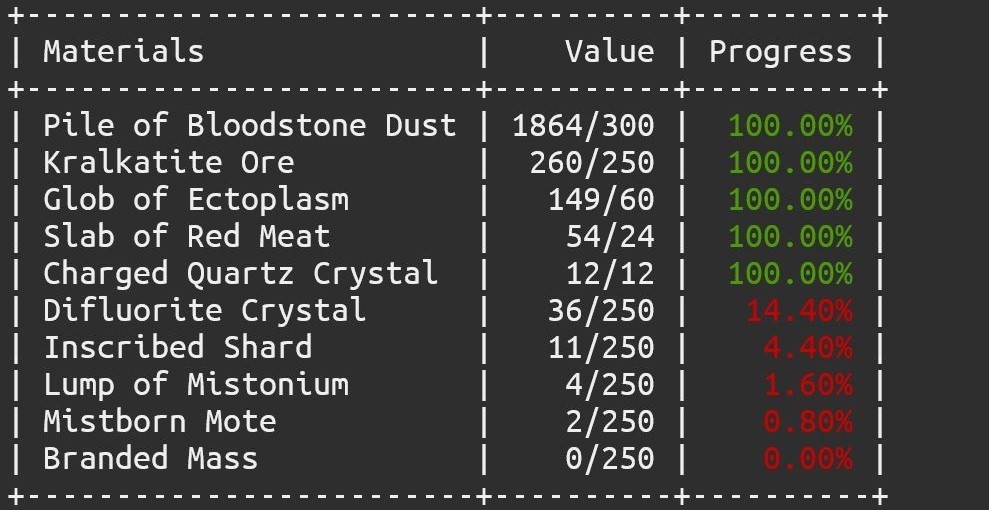Click the Value column header
The height and width of the screenshot is (510, 989).
pos(609,52)
